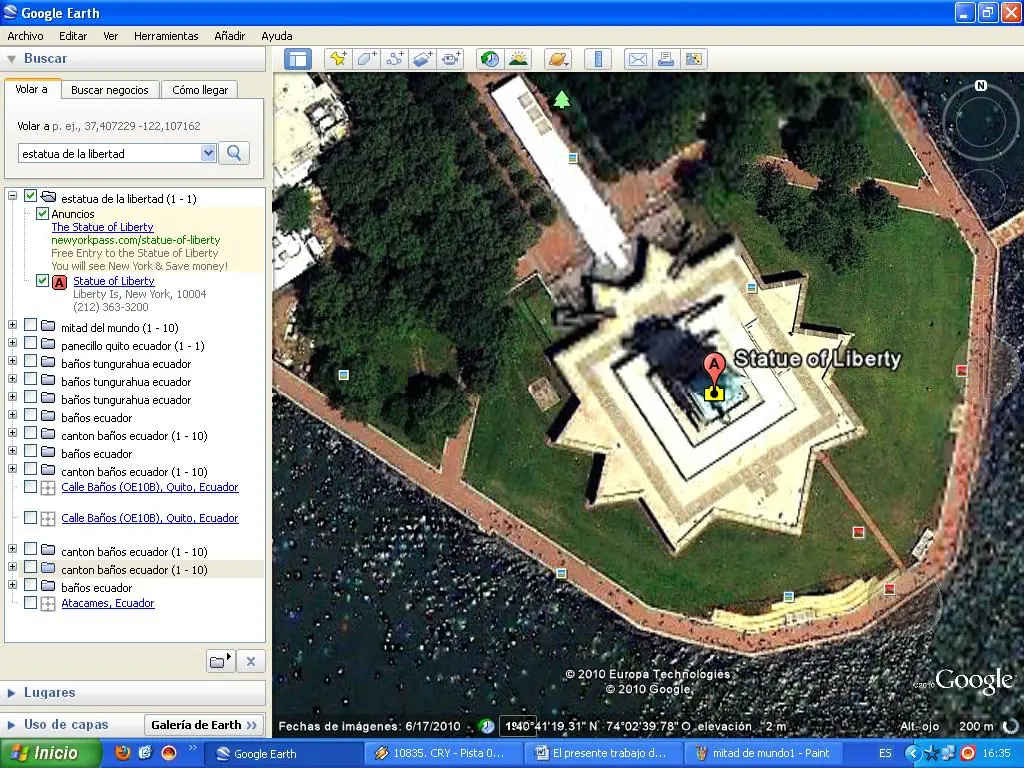This screenshot has height=768, width=1024.
Task: Add a polygon with the polygon tool
Action: click(366, 59)
